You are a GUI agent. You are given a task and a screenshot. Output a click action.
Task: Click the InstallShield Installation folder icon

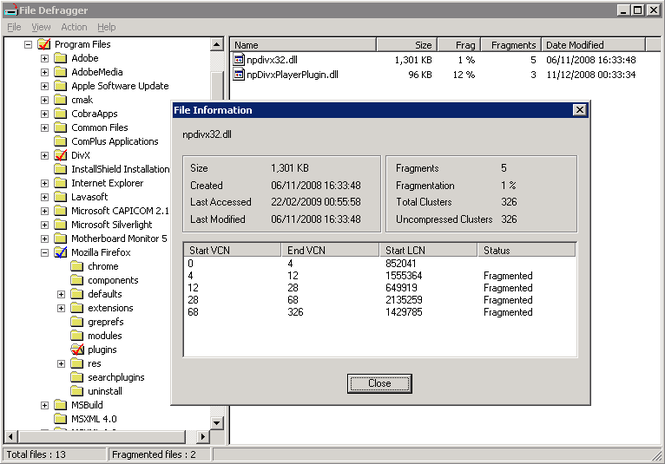click(61, 169)
